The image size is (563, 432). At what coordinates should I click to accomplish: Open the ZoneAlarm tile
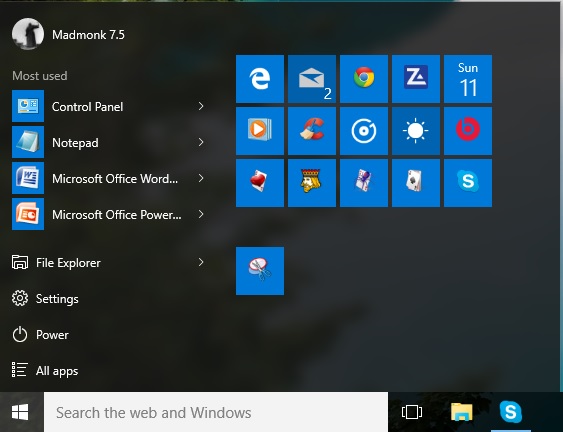416,79
